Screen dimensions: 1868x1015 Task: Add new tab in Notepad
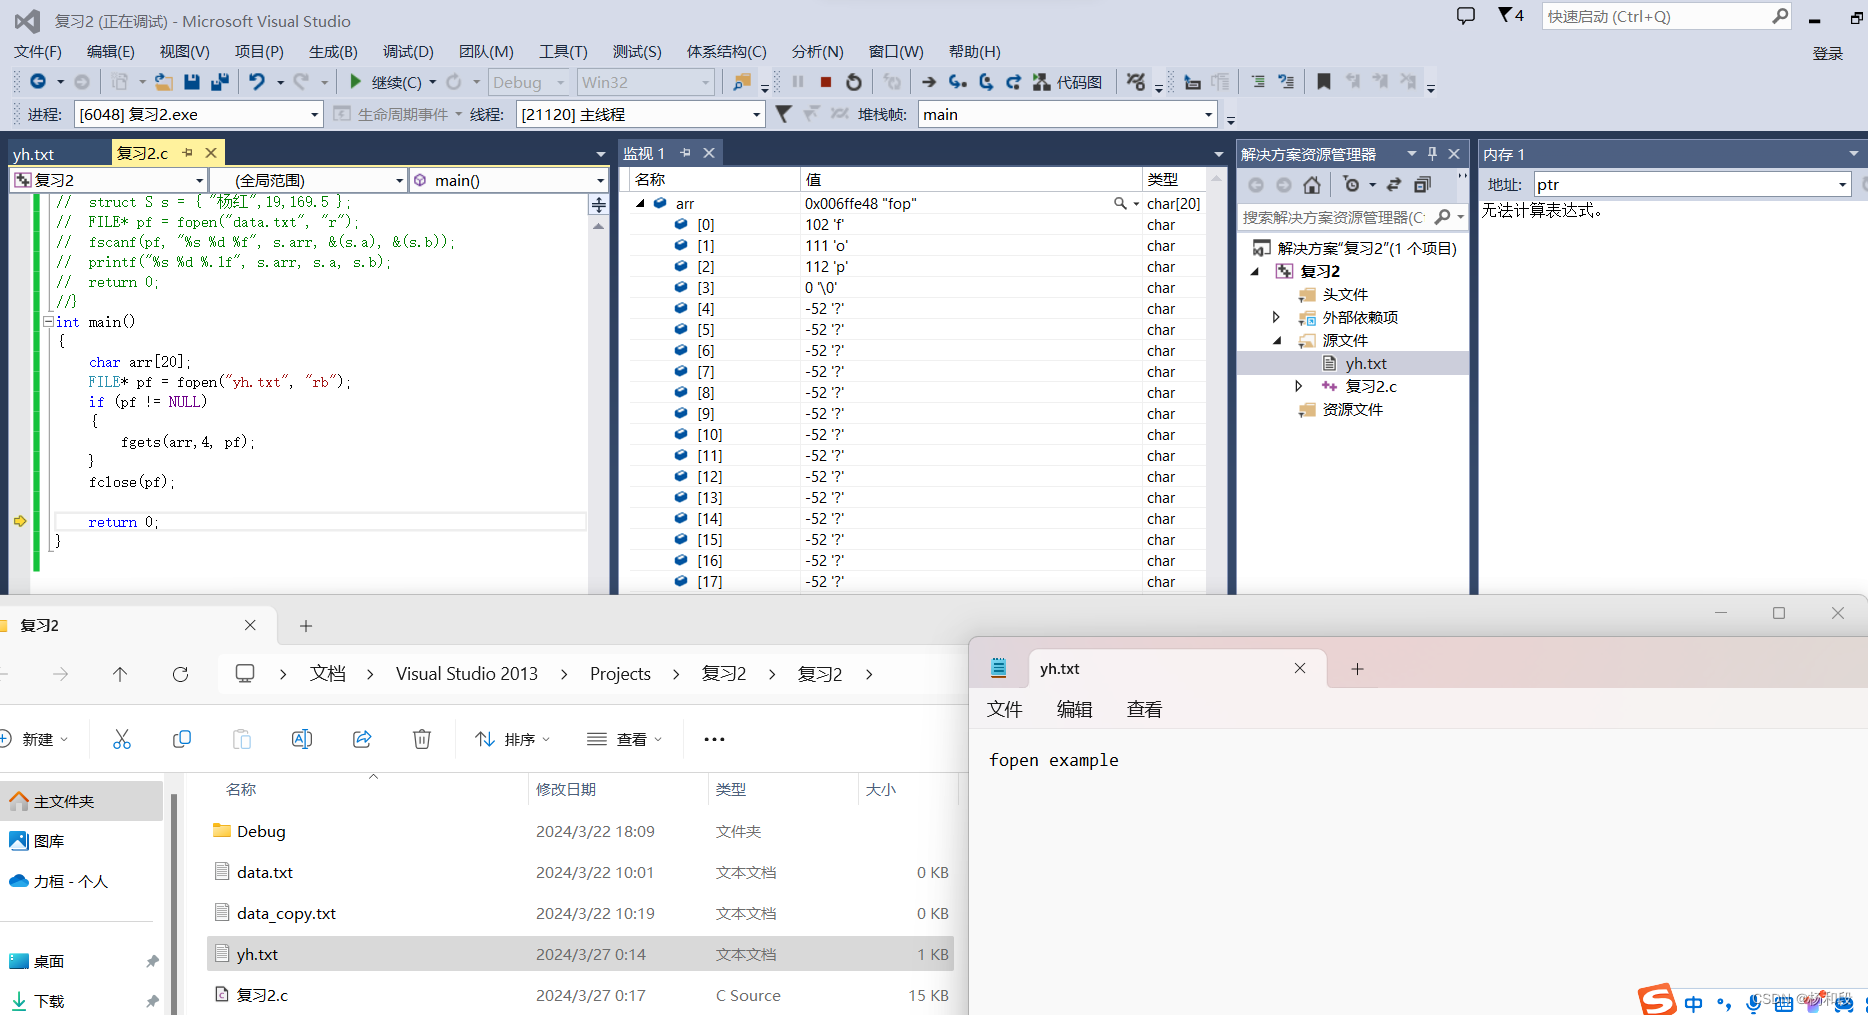(1357, 669)
